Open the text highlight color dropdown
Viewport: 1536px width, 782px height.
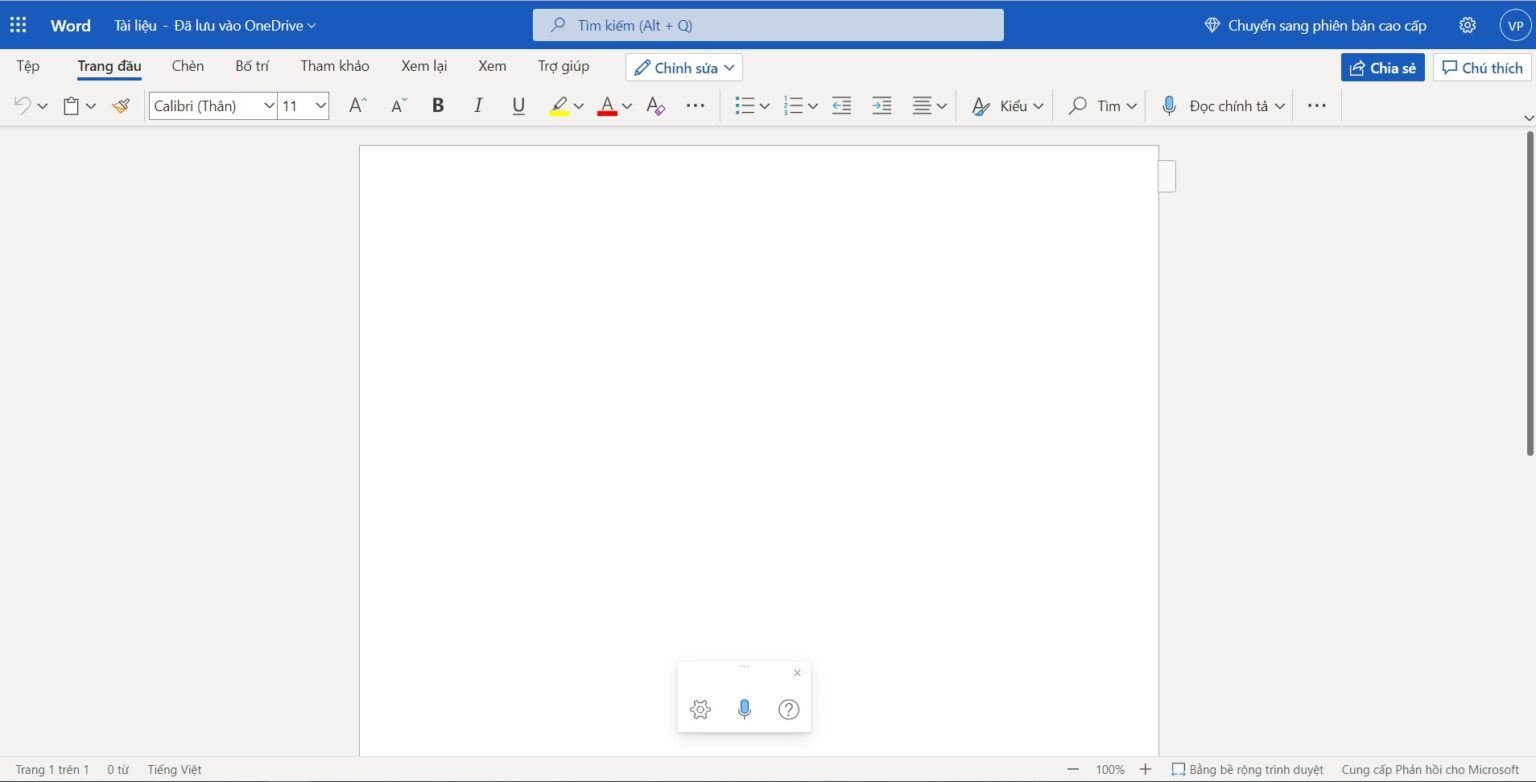[x=578, y=105]
